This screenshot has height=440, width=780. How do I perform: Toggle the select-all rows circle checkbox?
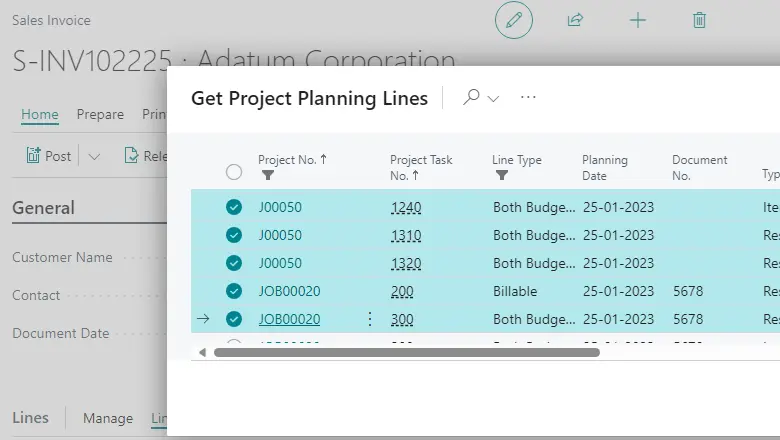[x=234, y=172]
